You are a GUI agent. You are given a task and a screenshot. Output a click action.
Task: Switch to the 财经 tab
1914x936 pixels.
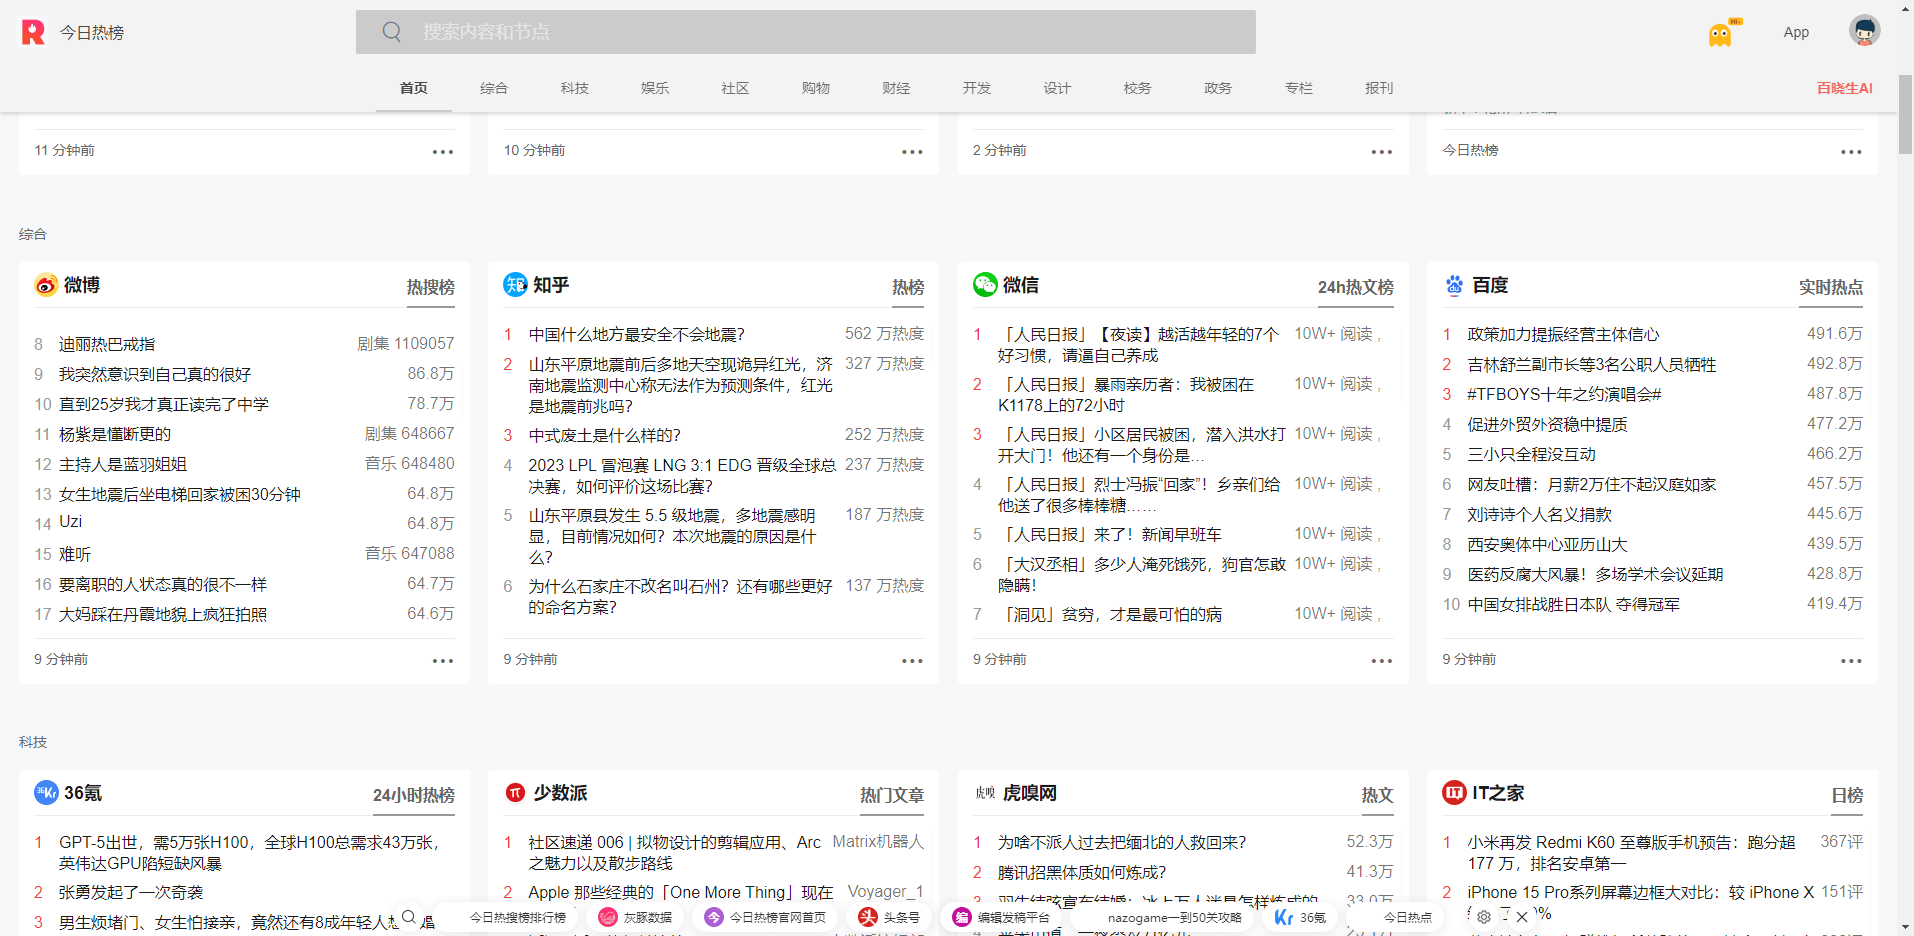click(896, 88)
